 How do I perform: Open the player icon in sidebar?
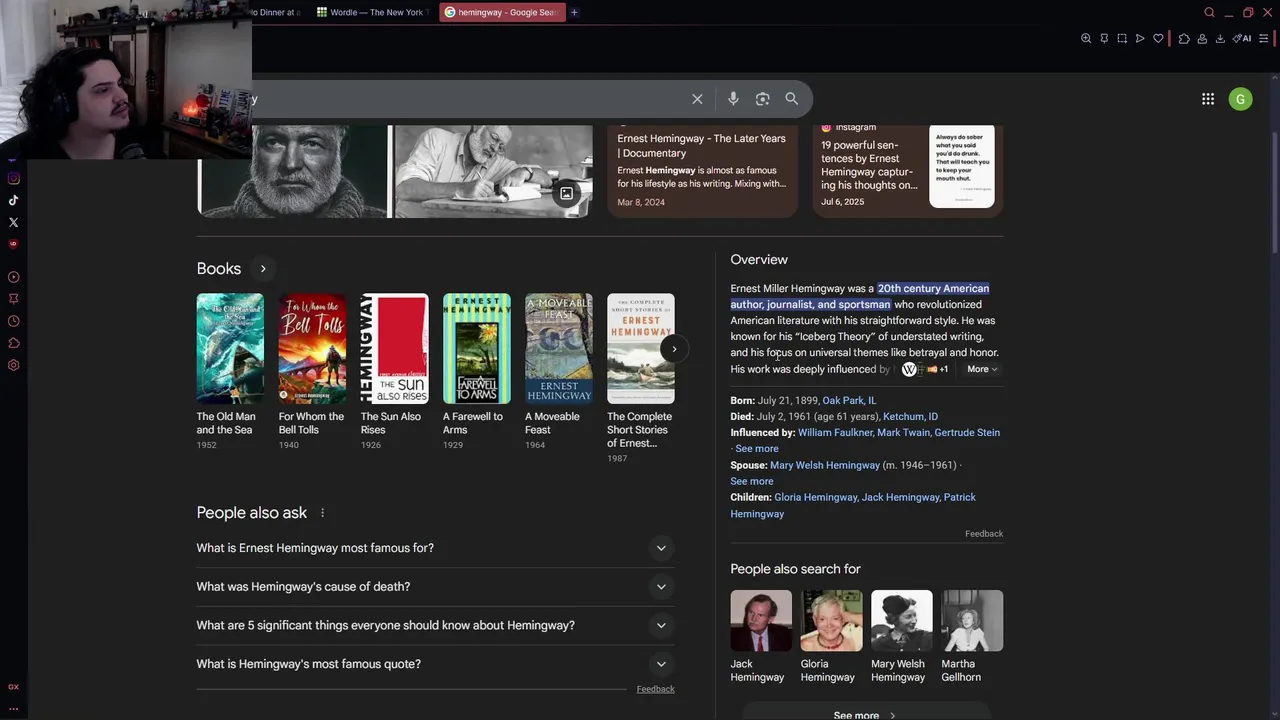click(13, 277)
